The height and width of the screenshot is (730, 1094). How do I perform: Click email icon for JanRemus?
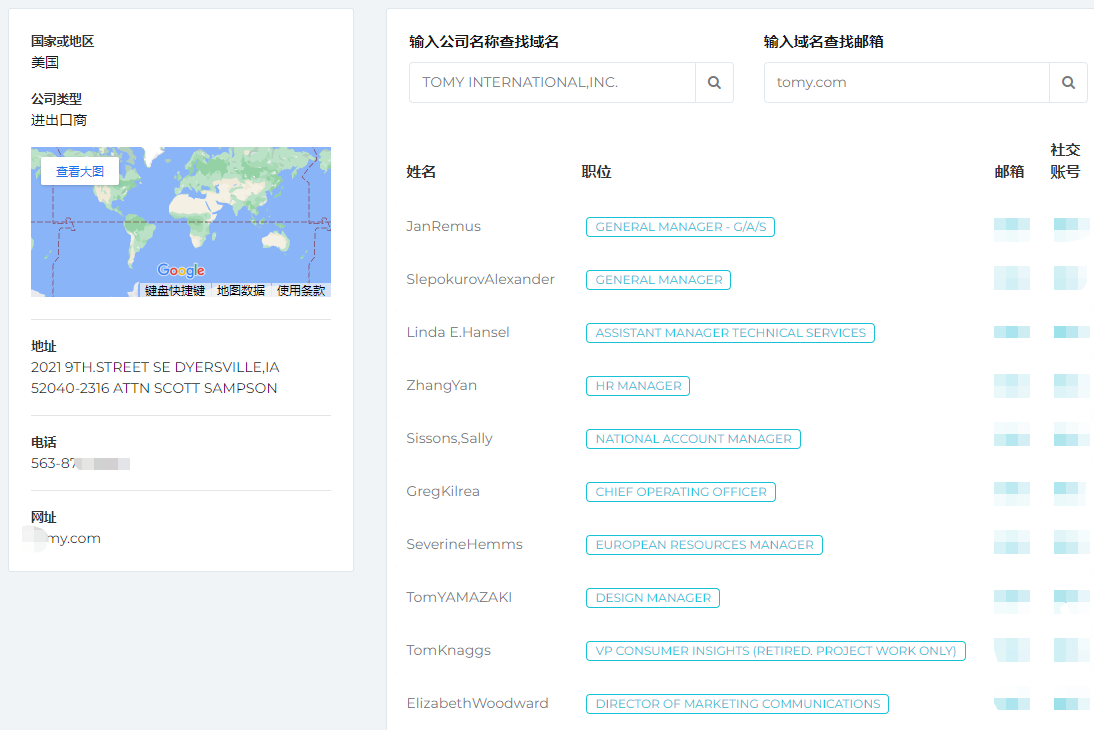click(x=1011, y=227)
